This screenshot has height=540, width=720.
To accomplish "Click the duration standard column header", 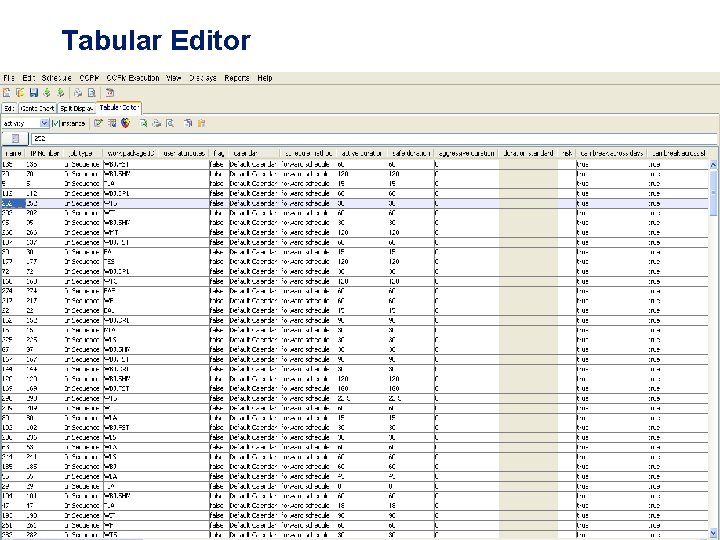I will [x=528, y=153].
